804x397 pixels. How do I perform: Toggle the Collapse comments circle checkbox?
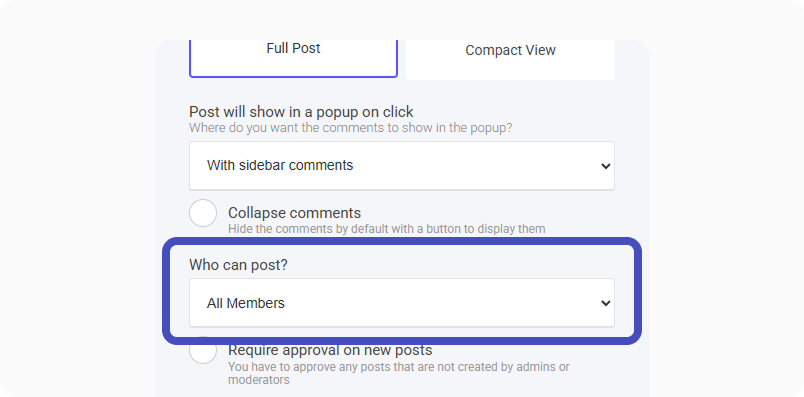pos(203,213)
